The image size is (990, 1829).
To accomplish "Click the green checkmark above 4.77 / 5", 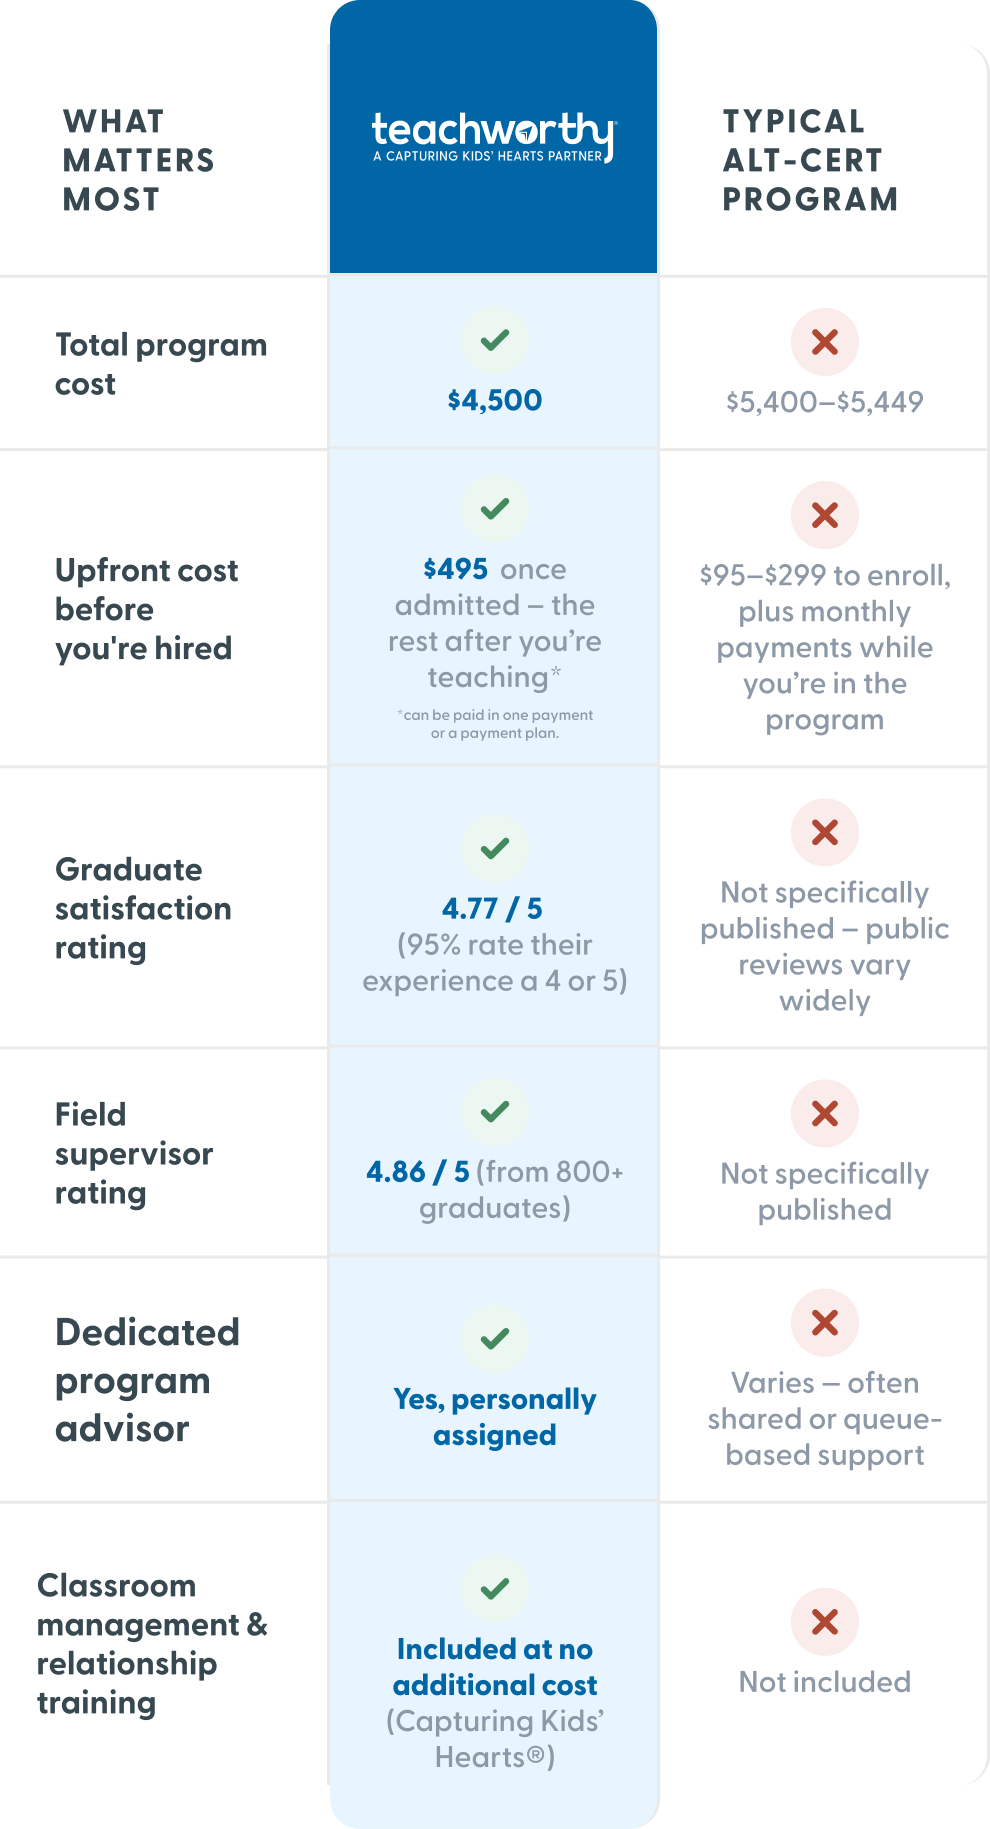I will pos(495,849).
